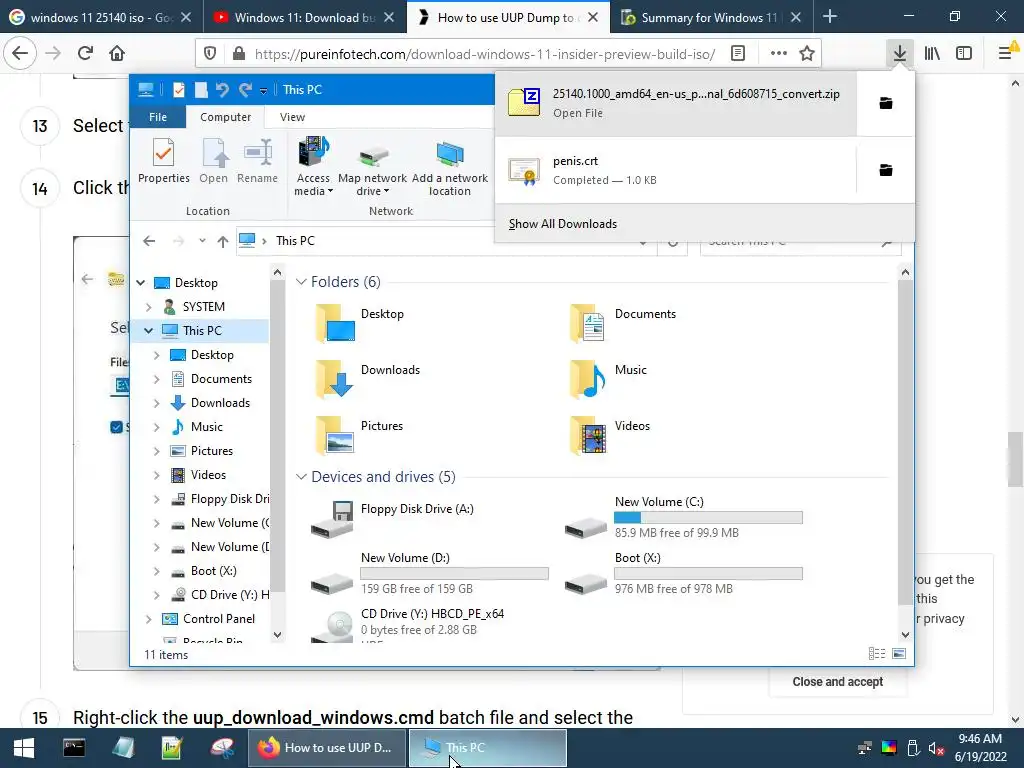Viewport: 1024px width, 768px height.
Task: Go back in File Explorer
Action: 149,241
